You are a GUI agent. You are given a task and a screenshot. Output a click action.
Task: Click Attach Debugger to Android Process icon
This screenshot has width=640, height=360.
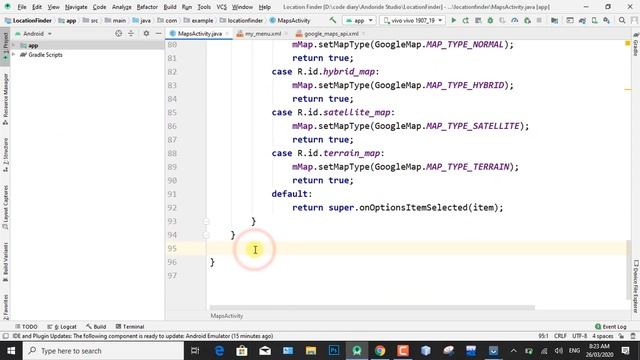(x=527, y=20)
